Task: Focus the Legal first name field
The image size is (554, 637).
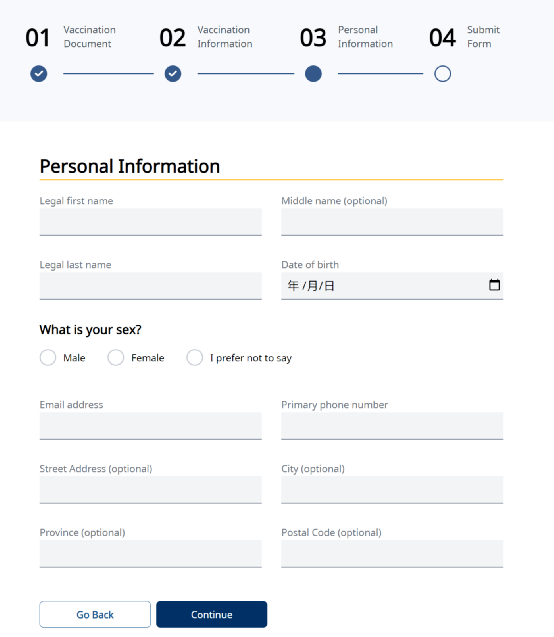Action: 151,222
